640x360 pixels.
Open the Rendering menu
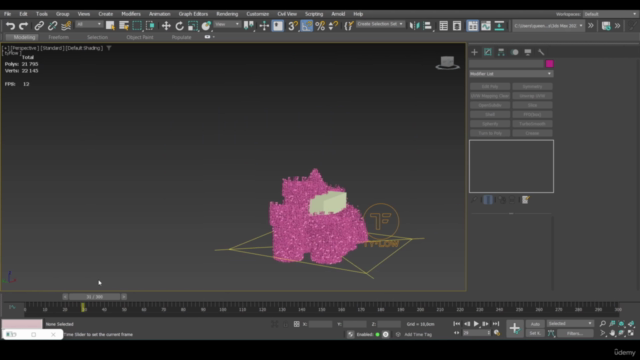(x=227, y=14)
